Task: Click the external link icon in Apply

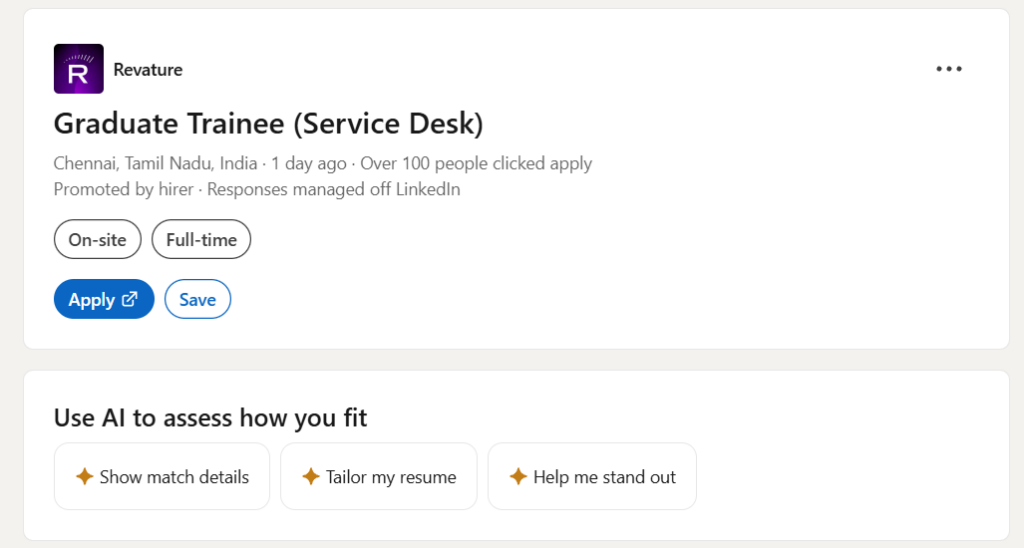Action: coord(130,299)
